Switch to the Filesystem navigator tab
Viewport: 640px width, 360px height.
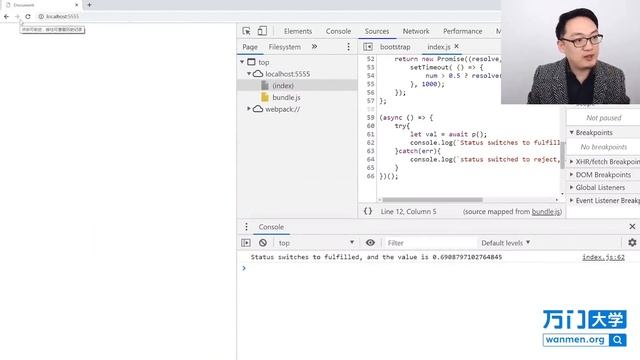(284, 47)
